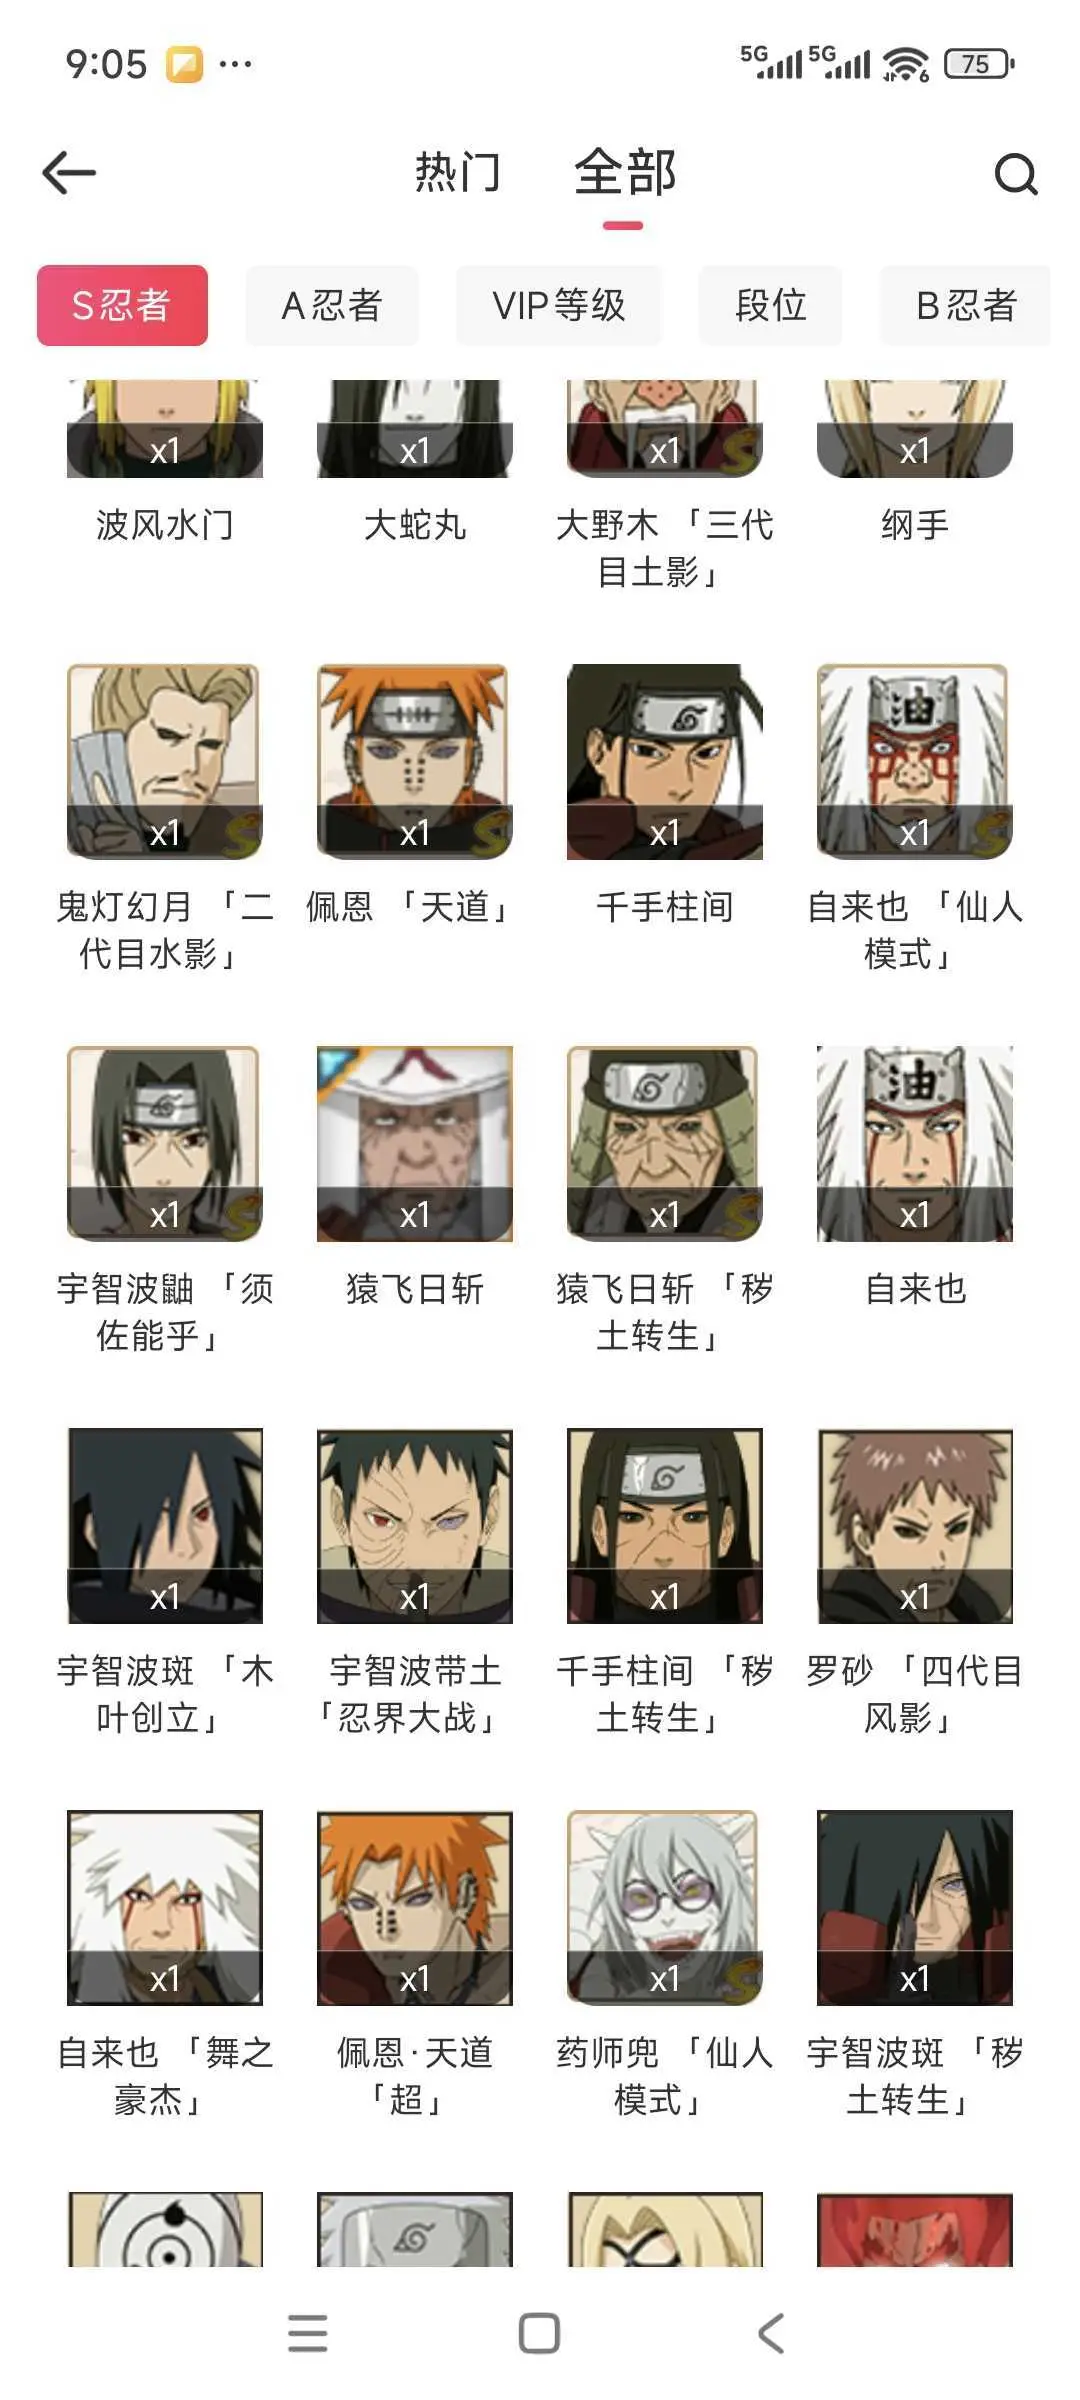Open the search magnifier icon
Viewport: 1080px width, 2400px height.
[x=1016, y=174]
